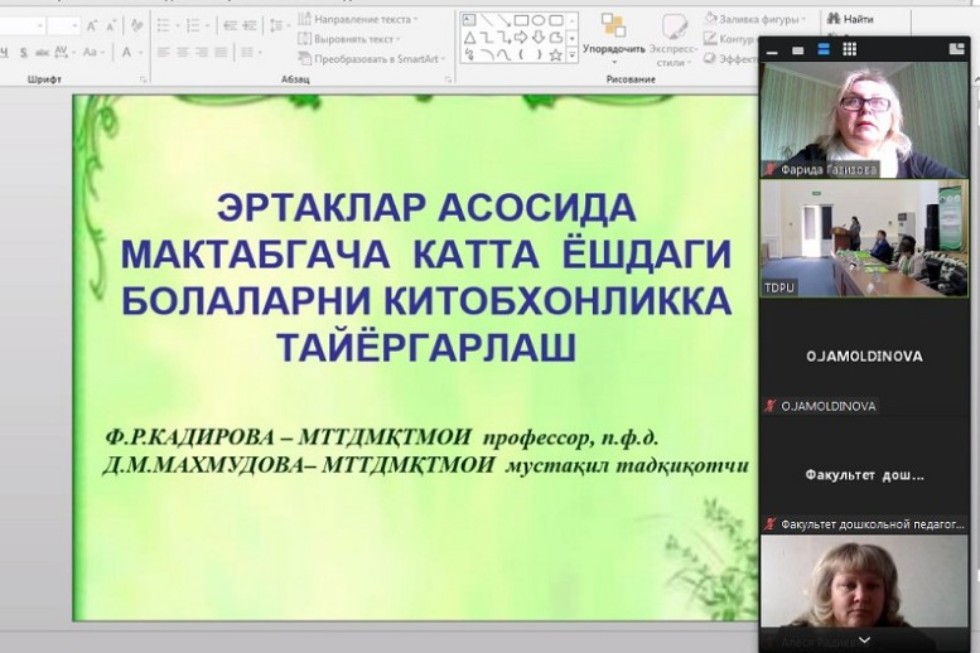Click the Эффекты фигур option

coord(712,58)
